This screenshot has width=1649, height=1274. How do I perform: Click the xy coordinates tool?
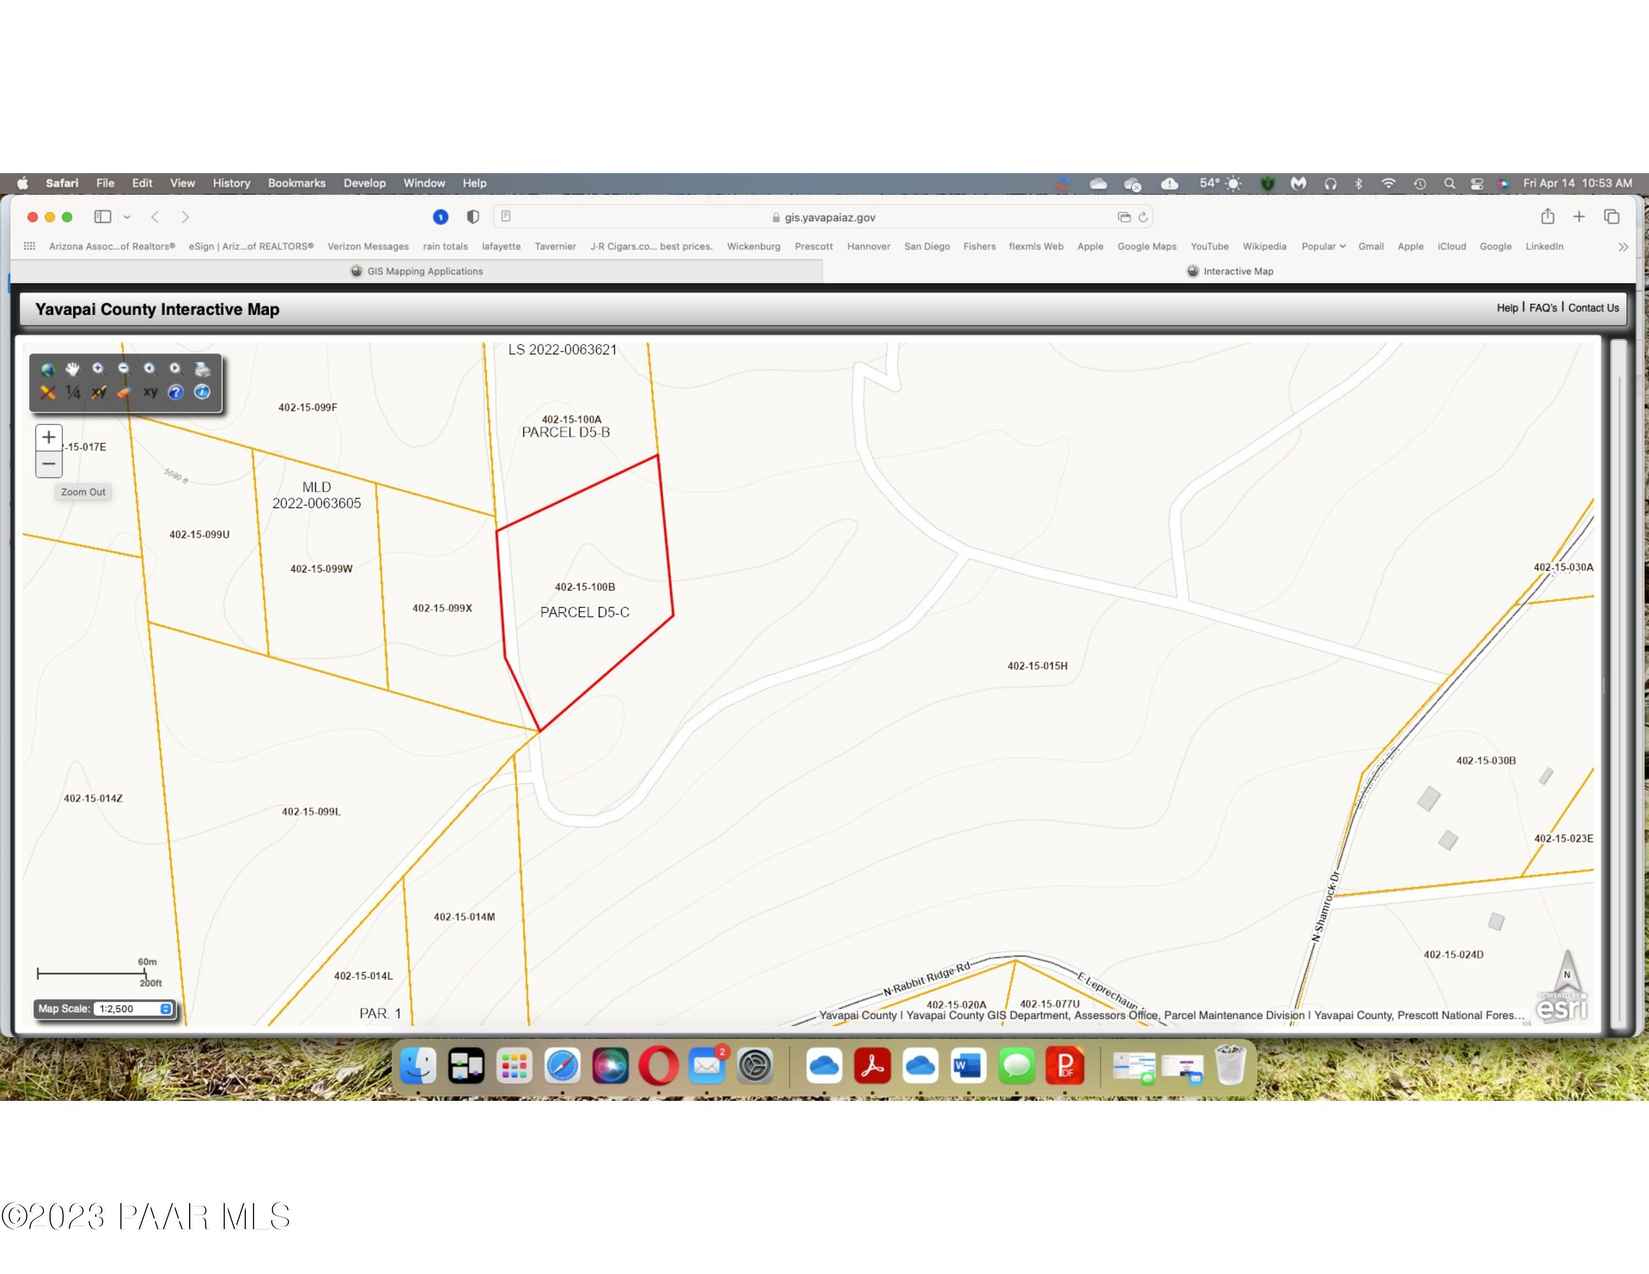point(150,392)
